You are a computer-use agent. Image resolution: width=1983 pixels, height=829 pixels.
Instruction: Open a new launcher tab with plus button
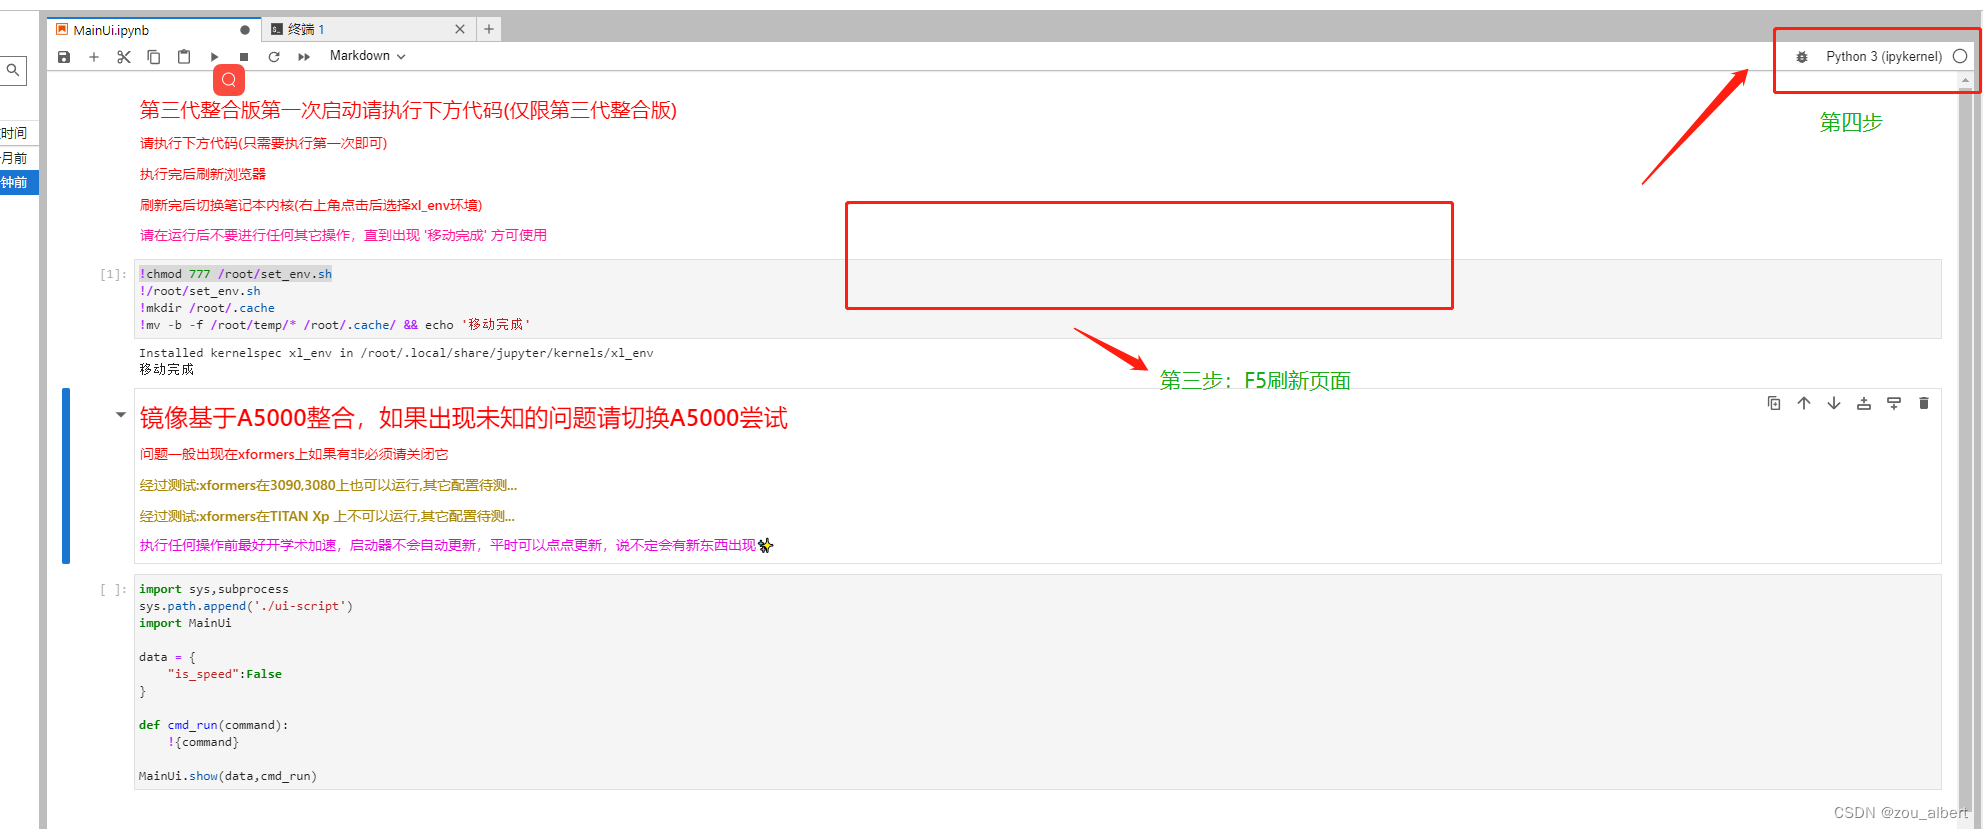489,29
